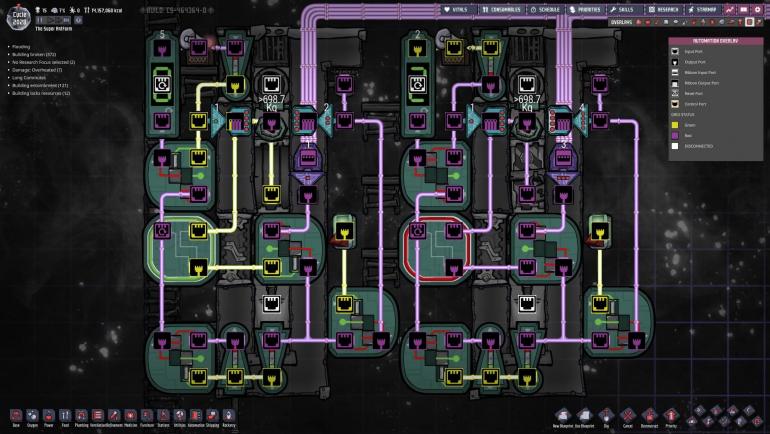Open the Ventilation build category
The image size is (770, 434).
point(98,417)
